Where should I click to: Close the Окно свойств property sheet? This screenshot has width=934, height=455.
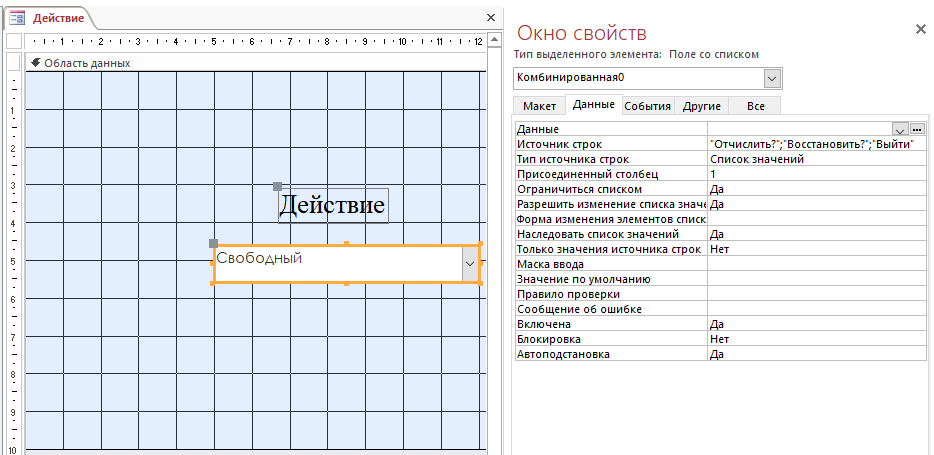920,30
